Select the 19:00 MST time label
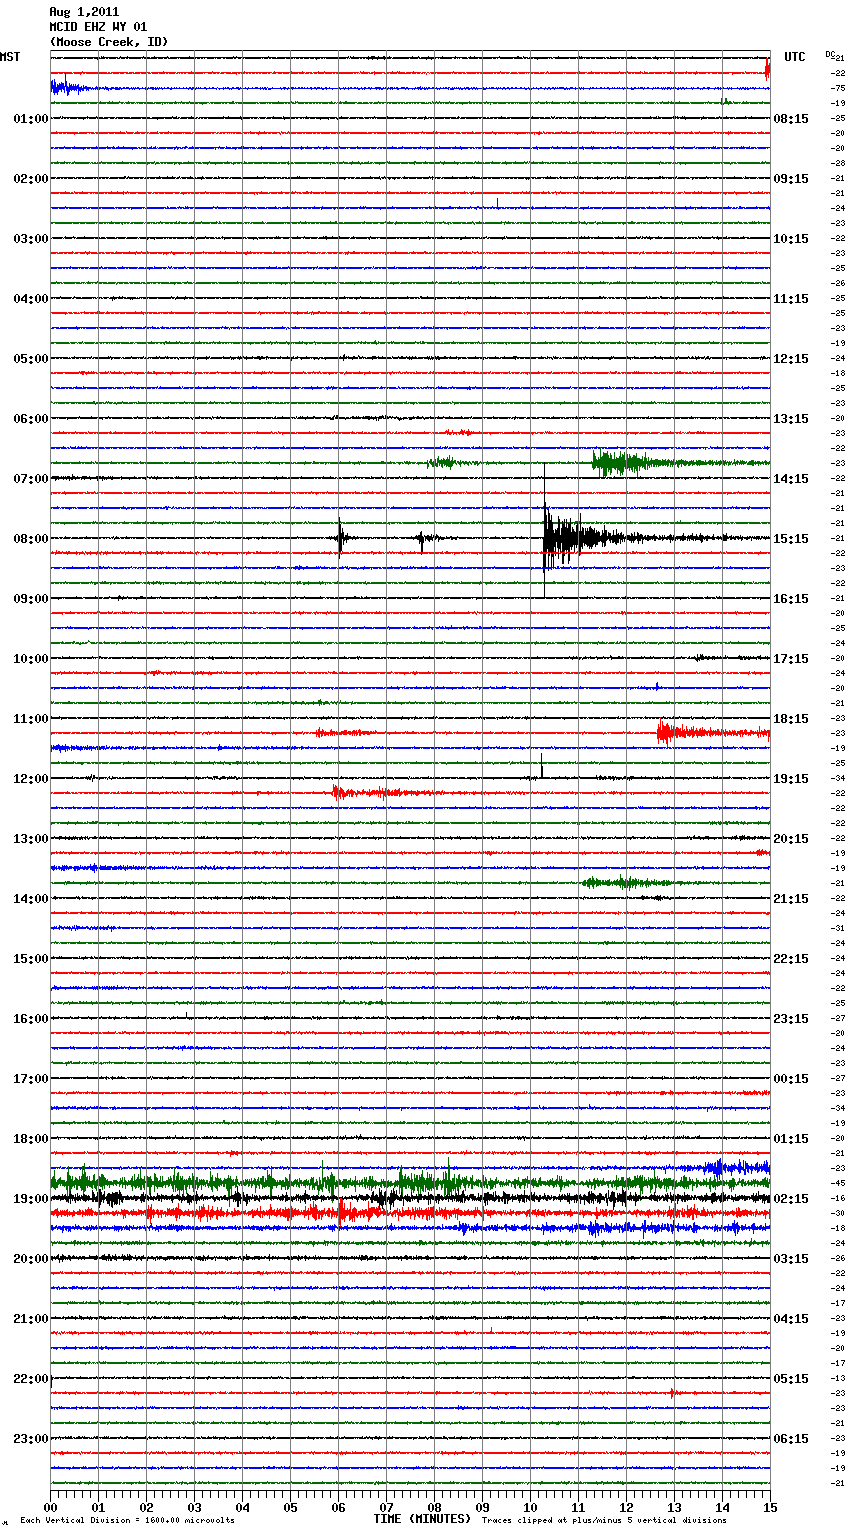Screen dimensions: 850x1534 pyautogui.click(x=30, y=1199)
